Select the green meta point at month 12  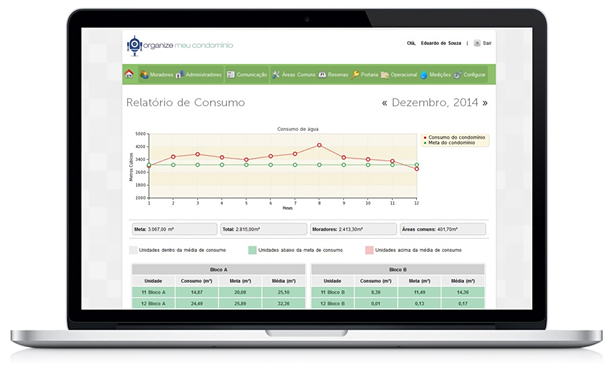[417, 165]
